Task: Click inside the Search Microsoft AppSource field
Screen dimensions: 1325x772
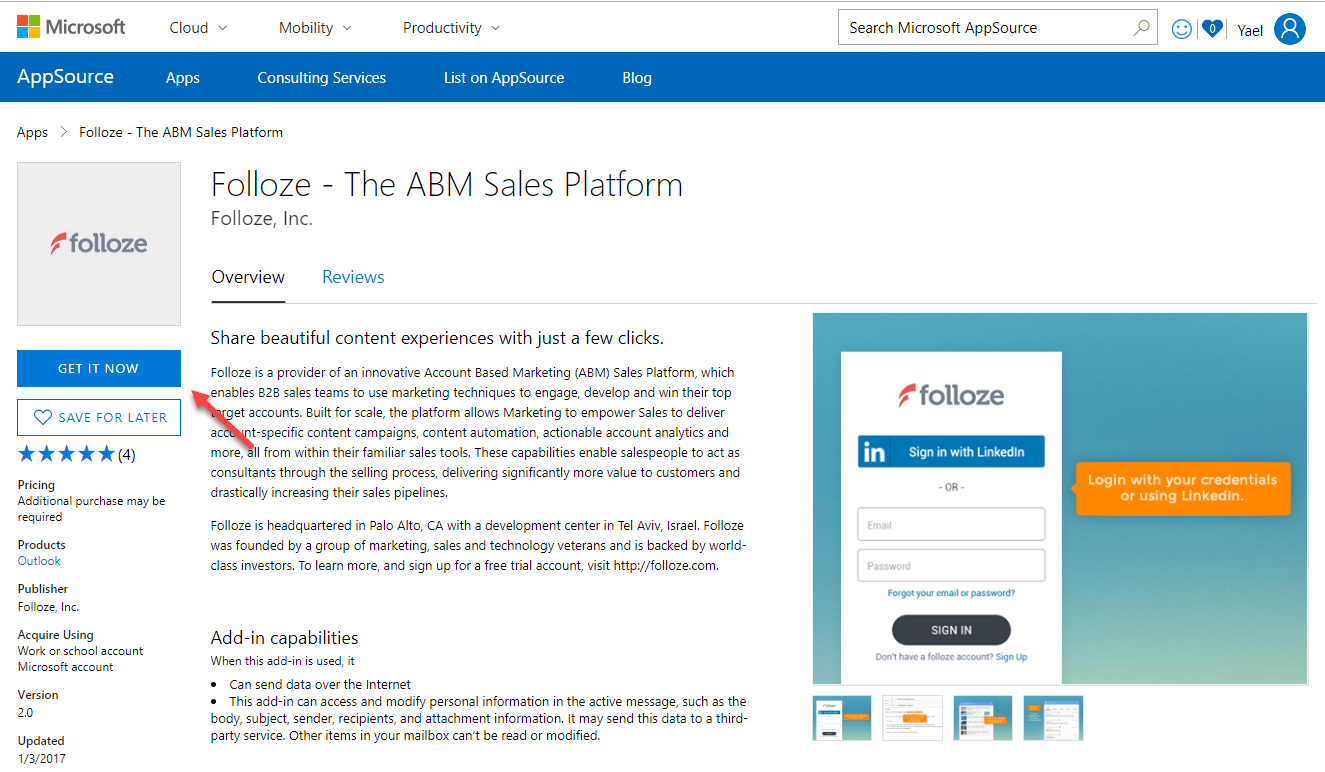Action: click(x=980, y=28)
